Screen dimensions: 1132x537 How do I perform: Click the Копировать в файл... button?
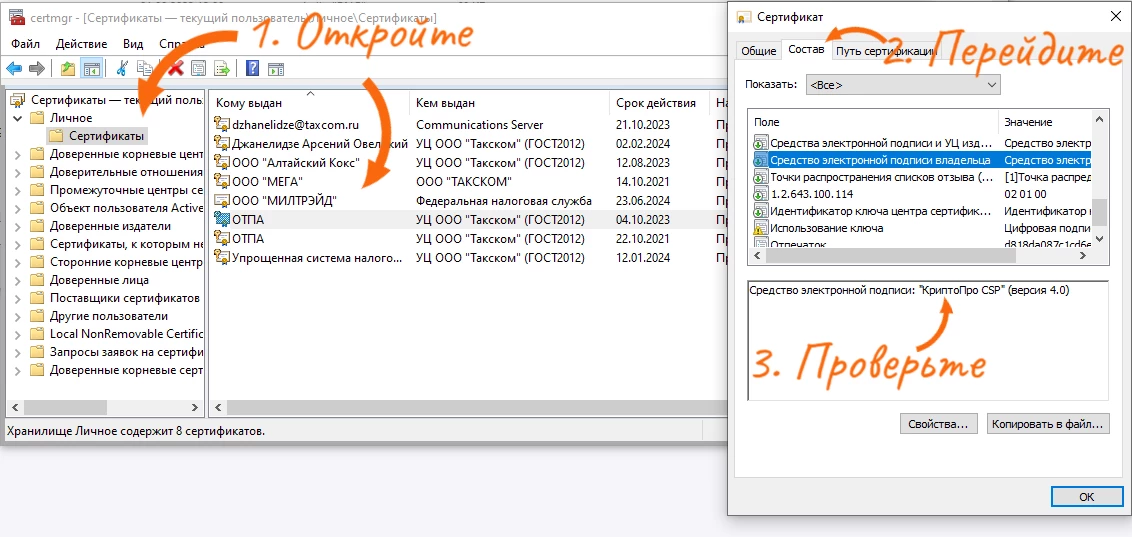pos(1047,424)
